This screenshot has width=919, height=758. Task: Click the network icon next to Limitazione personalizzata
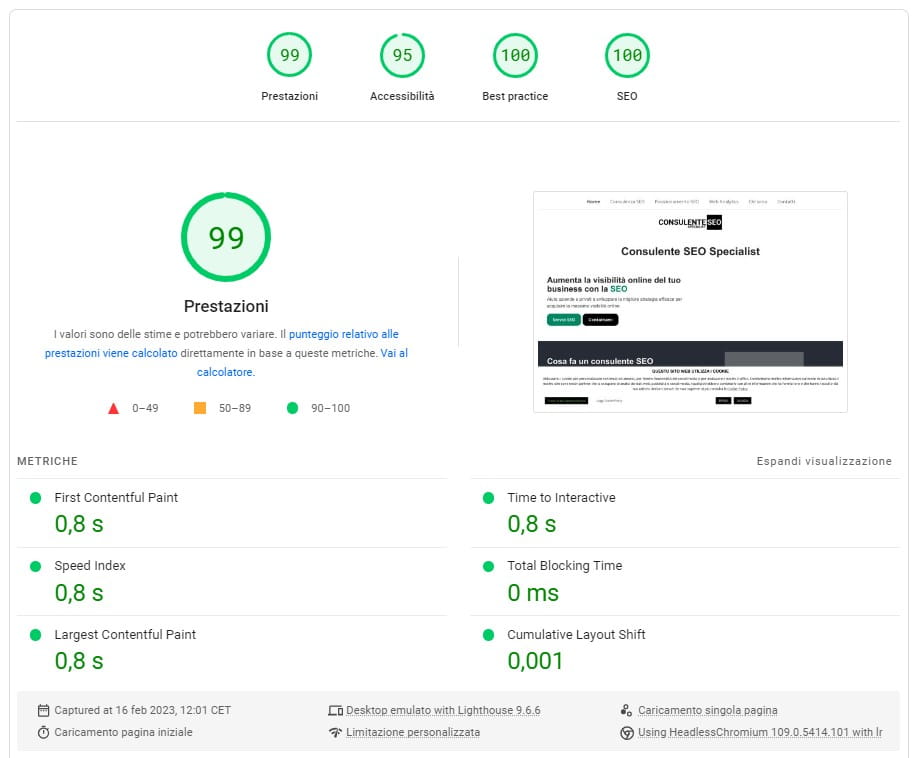click(x=335, y=732)
